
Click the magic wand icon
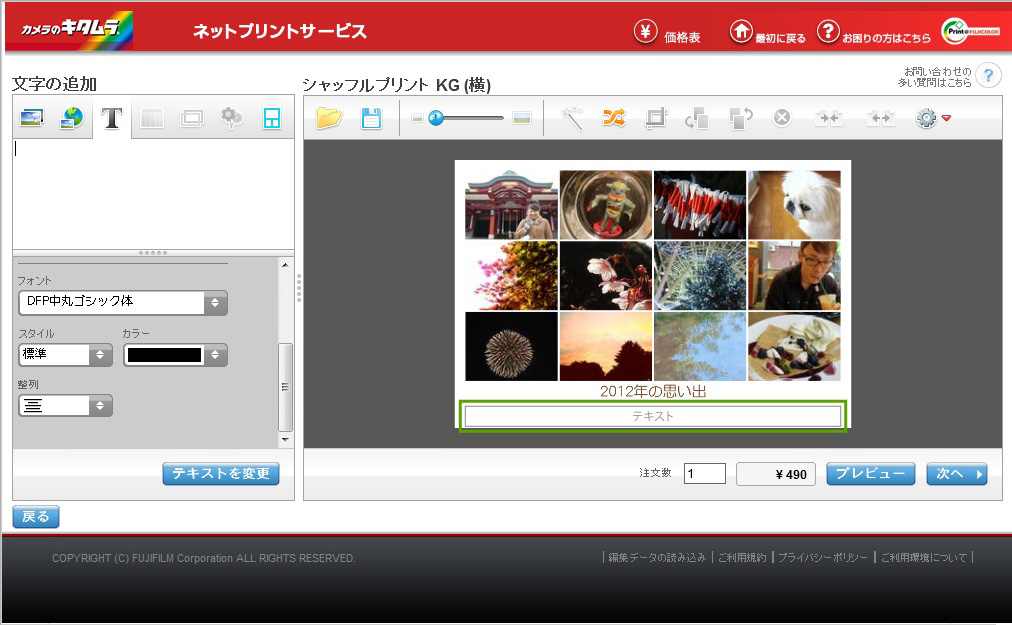tap(572, 118)
